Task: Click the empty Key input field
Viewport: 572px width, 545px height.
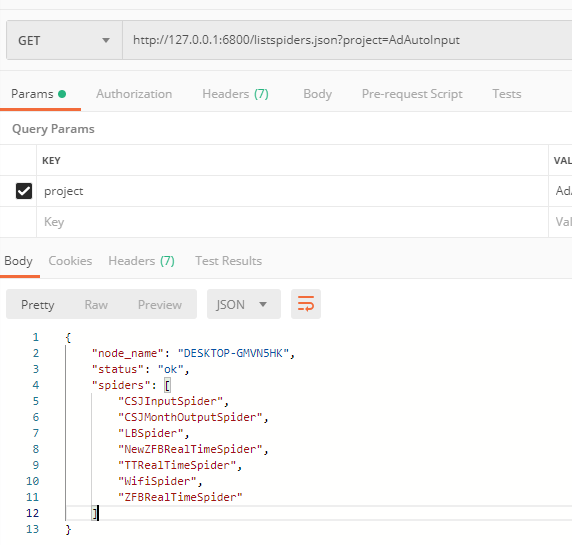Action: click(292, 222)
